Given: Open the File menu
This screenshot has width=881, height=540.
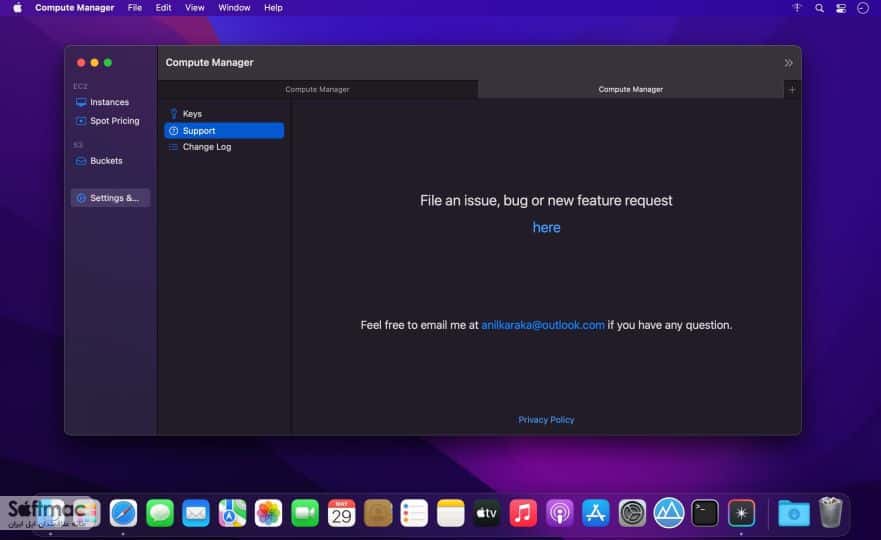Looking at the screenshot, I should pyautogui.click(x=135, y=8).
